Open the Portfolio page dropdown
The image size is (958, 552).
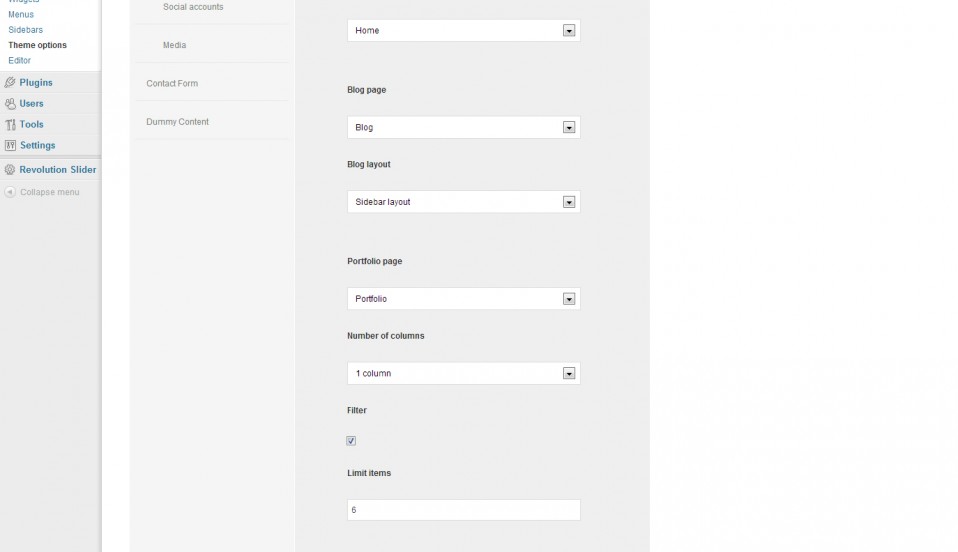[464, 299]
